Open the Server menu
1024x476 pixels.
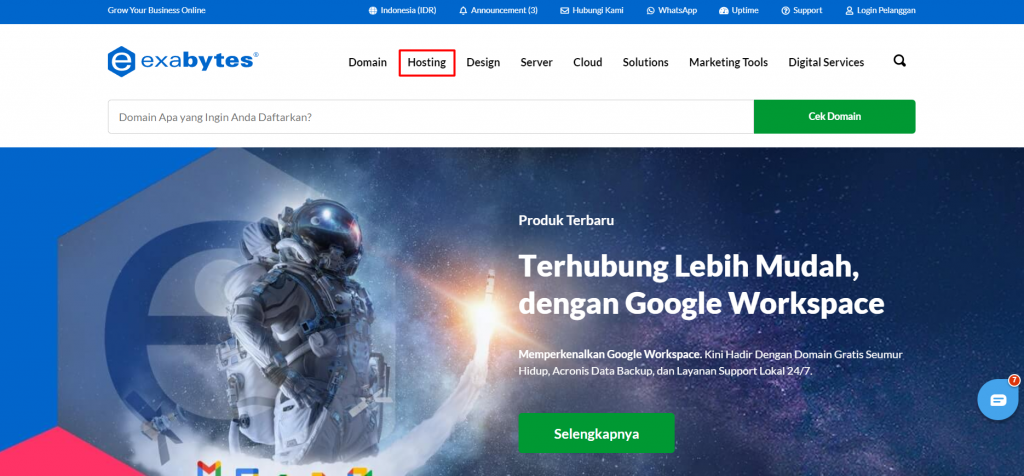[x=537, y=62]
